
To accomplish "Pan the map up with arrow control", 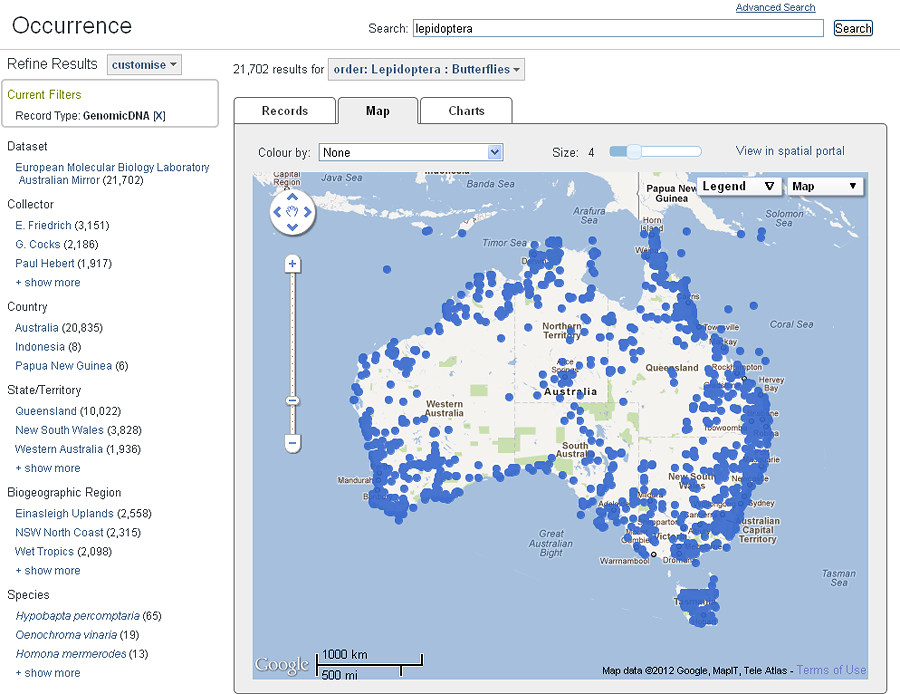I will (293, 195).
